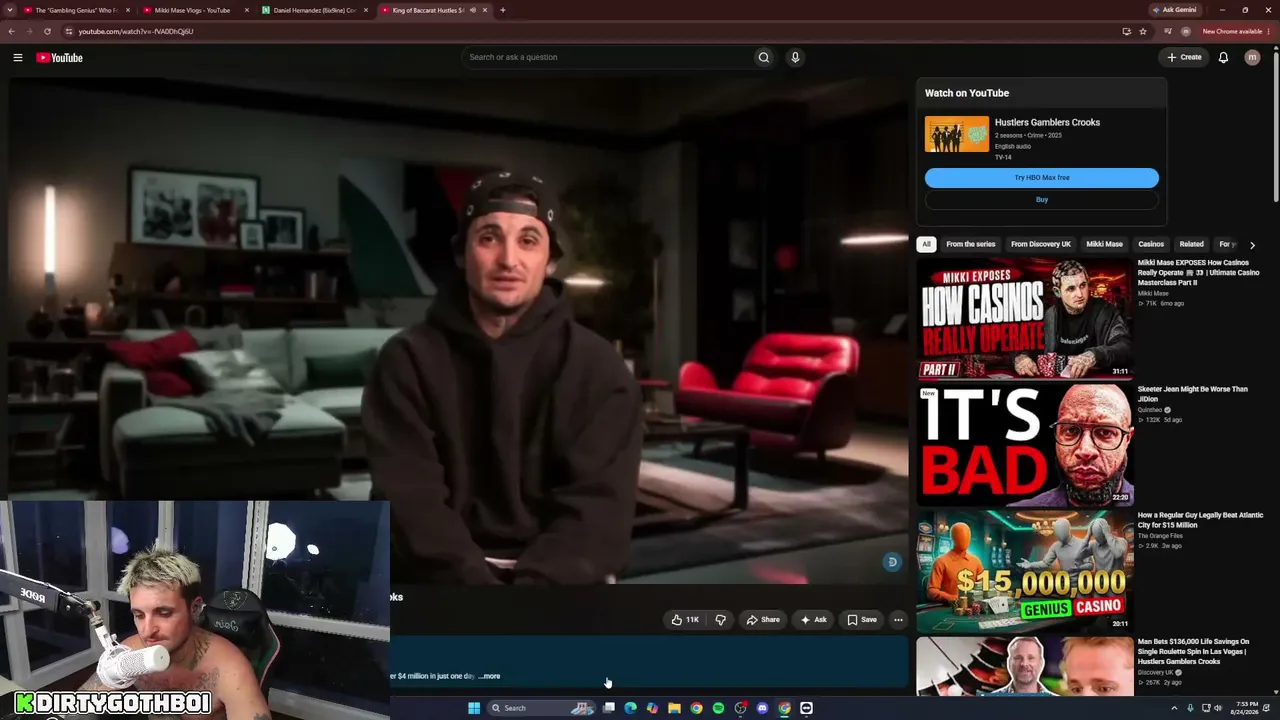1280x720 pixels.
Task: Select the All filter chip
Action: (x=926, y=244)
